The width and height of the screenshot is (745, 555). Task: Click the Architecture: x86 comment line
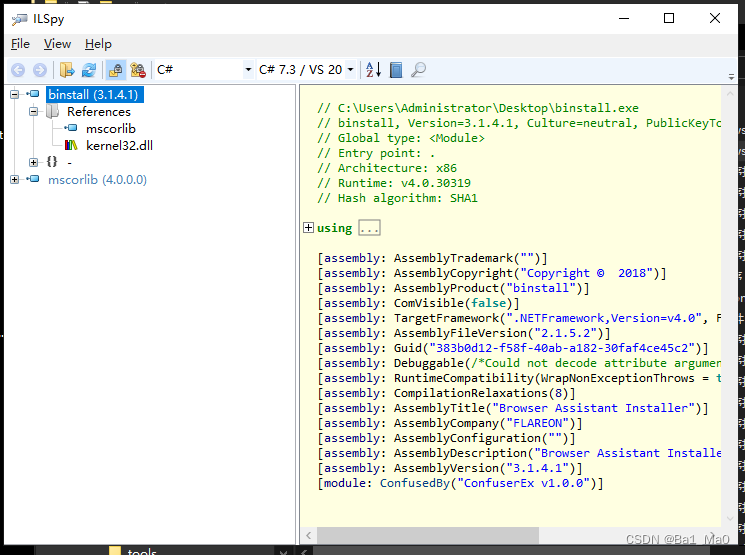click(387, 168)
